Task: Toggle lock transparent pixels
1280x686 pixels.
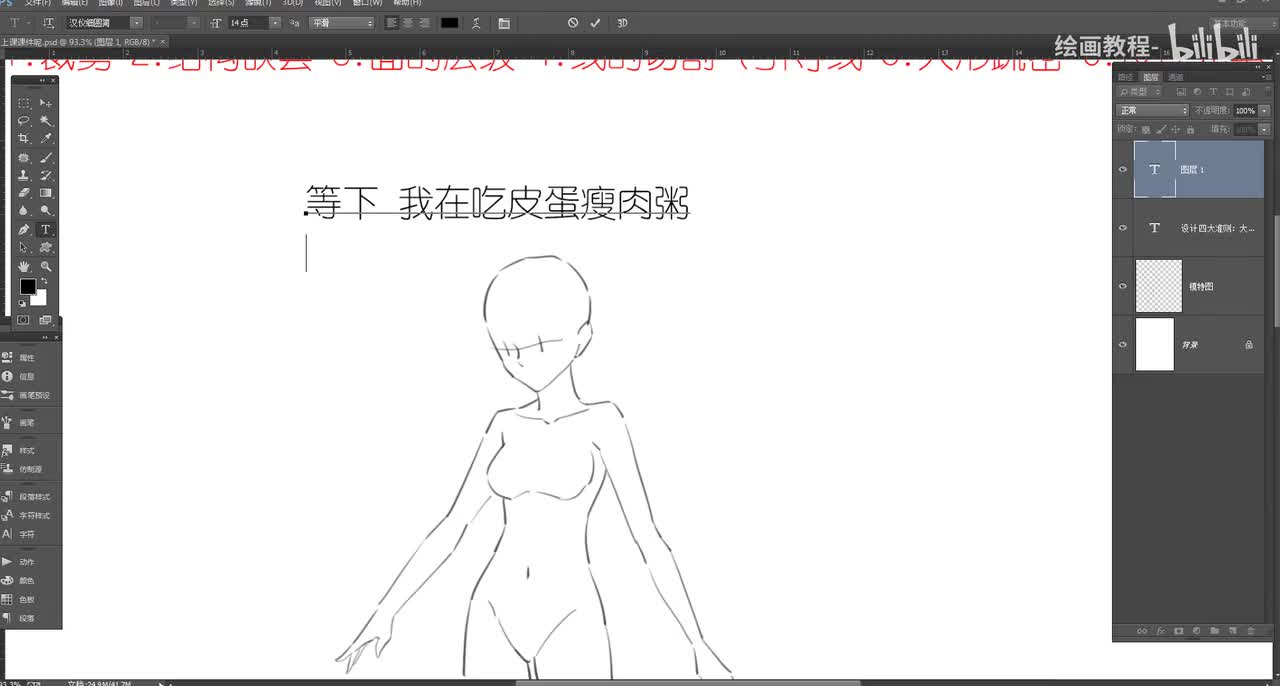Action: pos(1146,130)
